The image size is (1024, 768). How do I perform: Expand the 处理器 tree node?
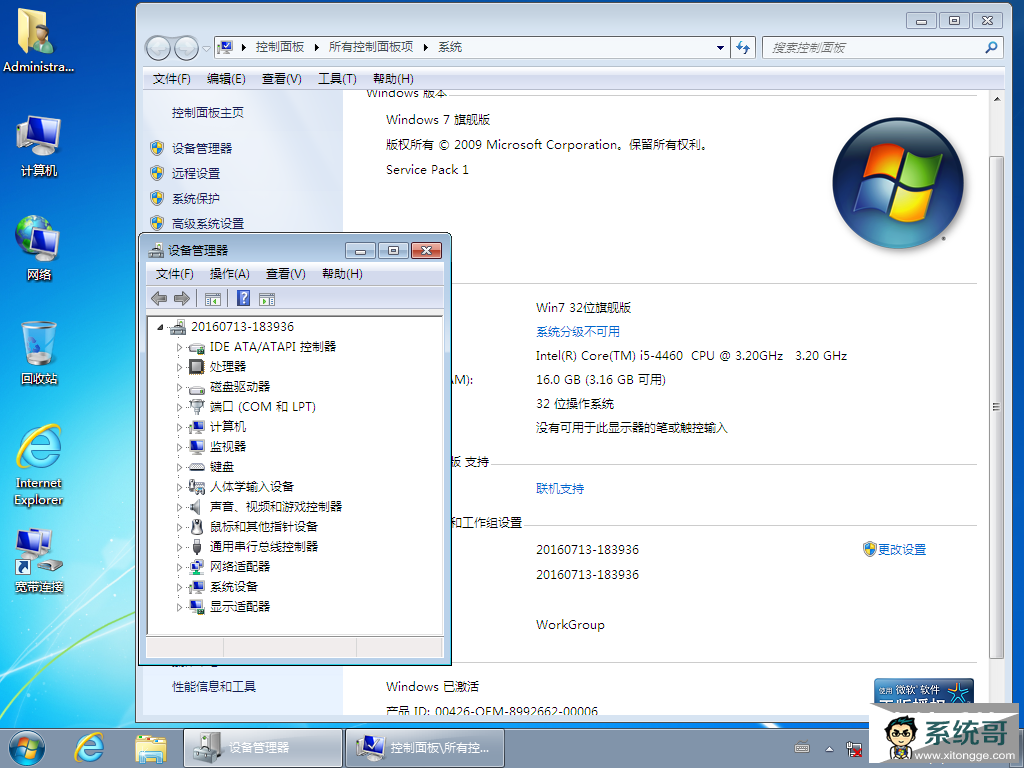(179, 367)
